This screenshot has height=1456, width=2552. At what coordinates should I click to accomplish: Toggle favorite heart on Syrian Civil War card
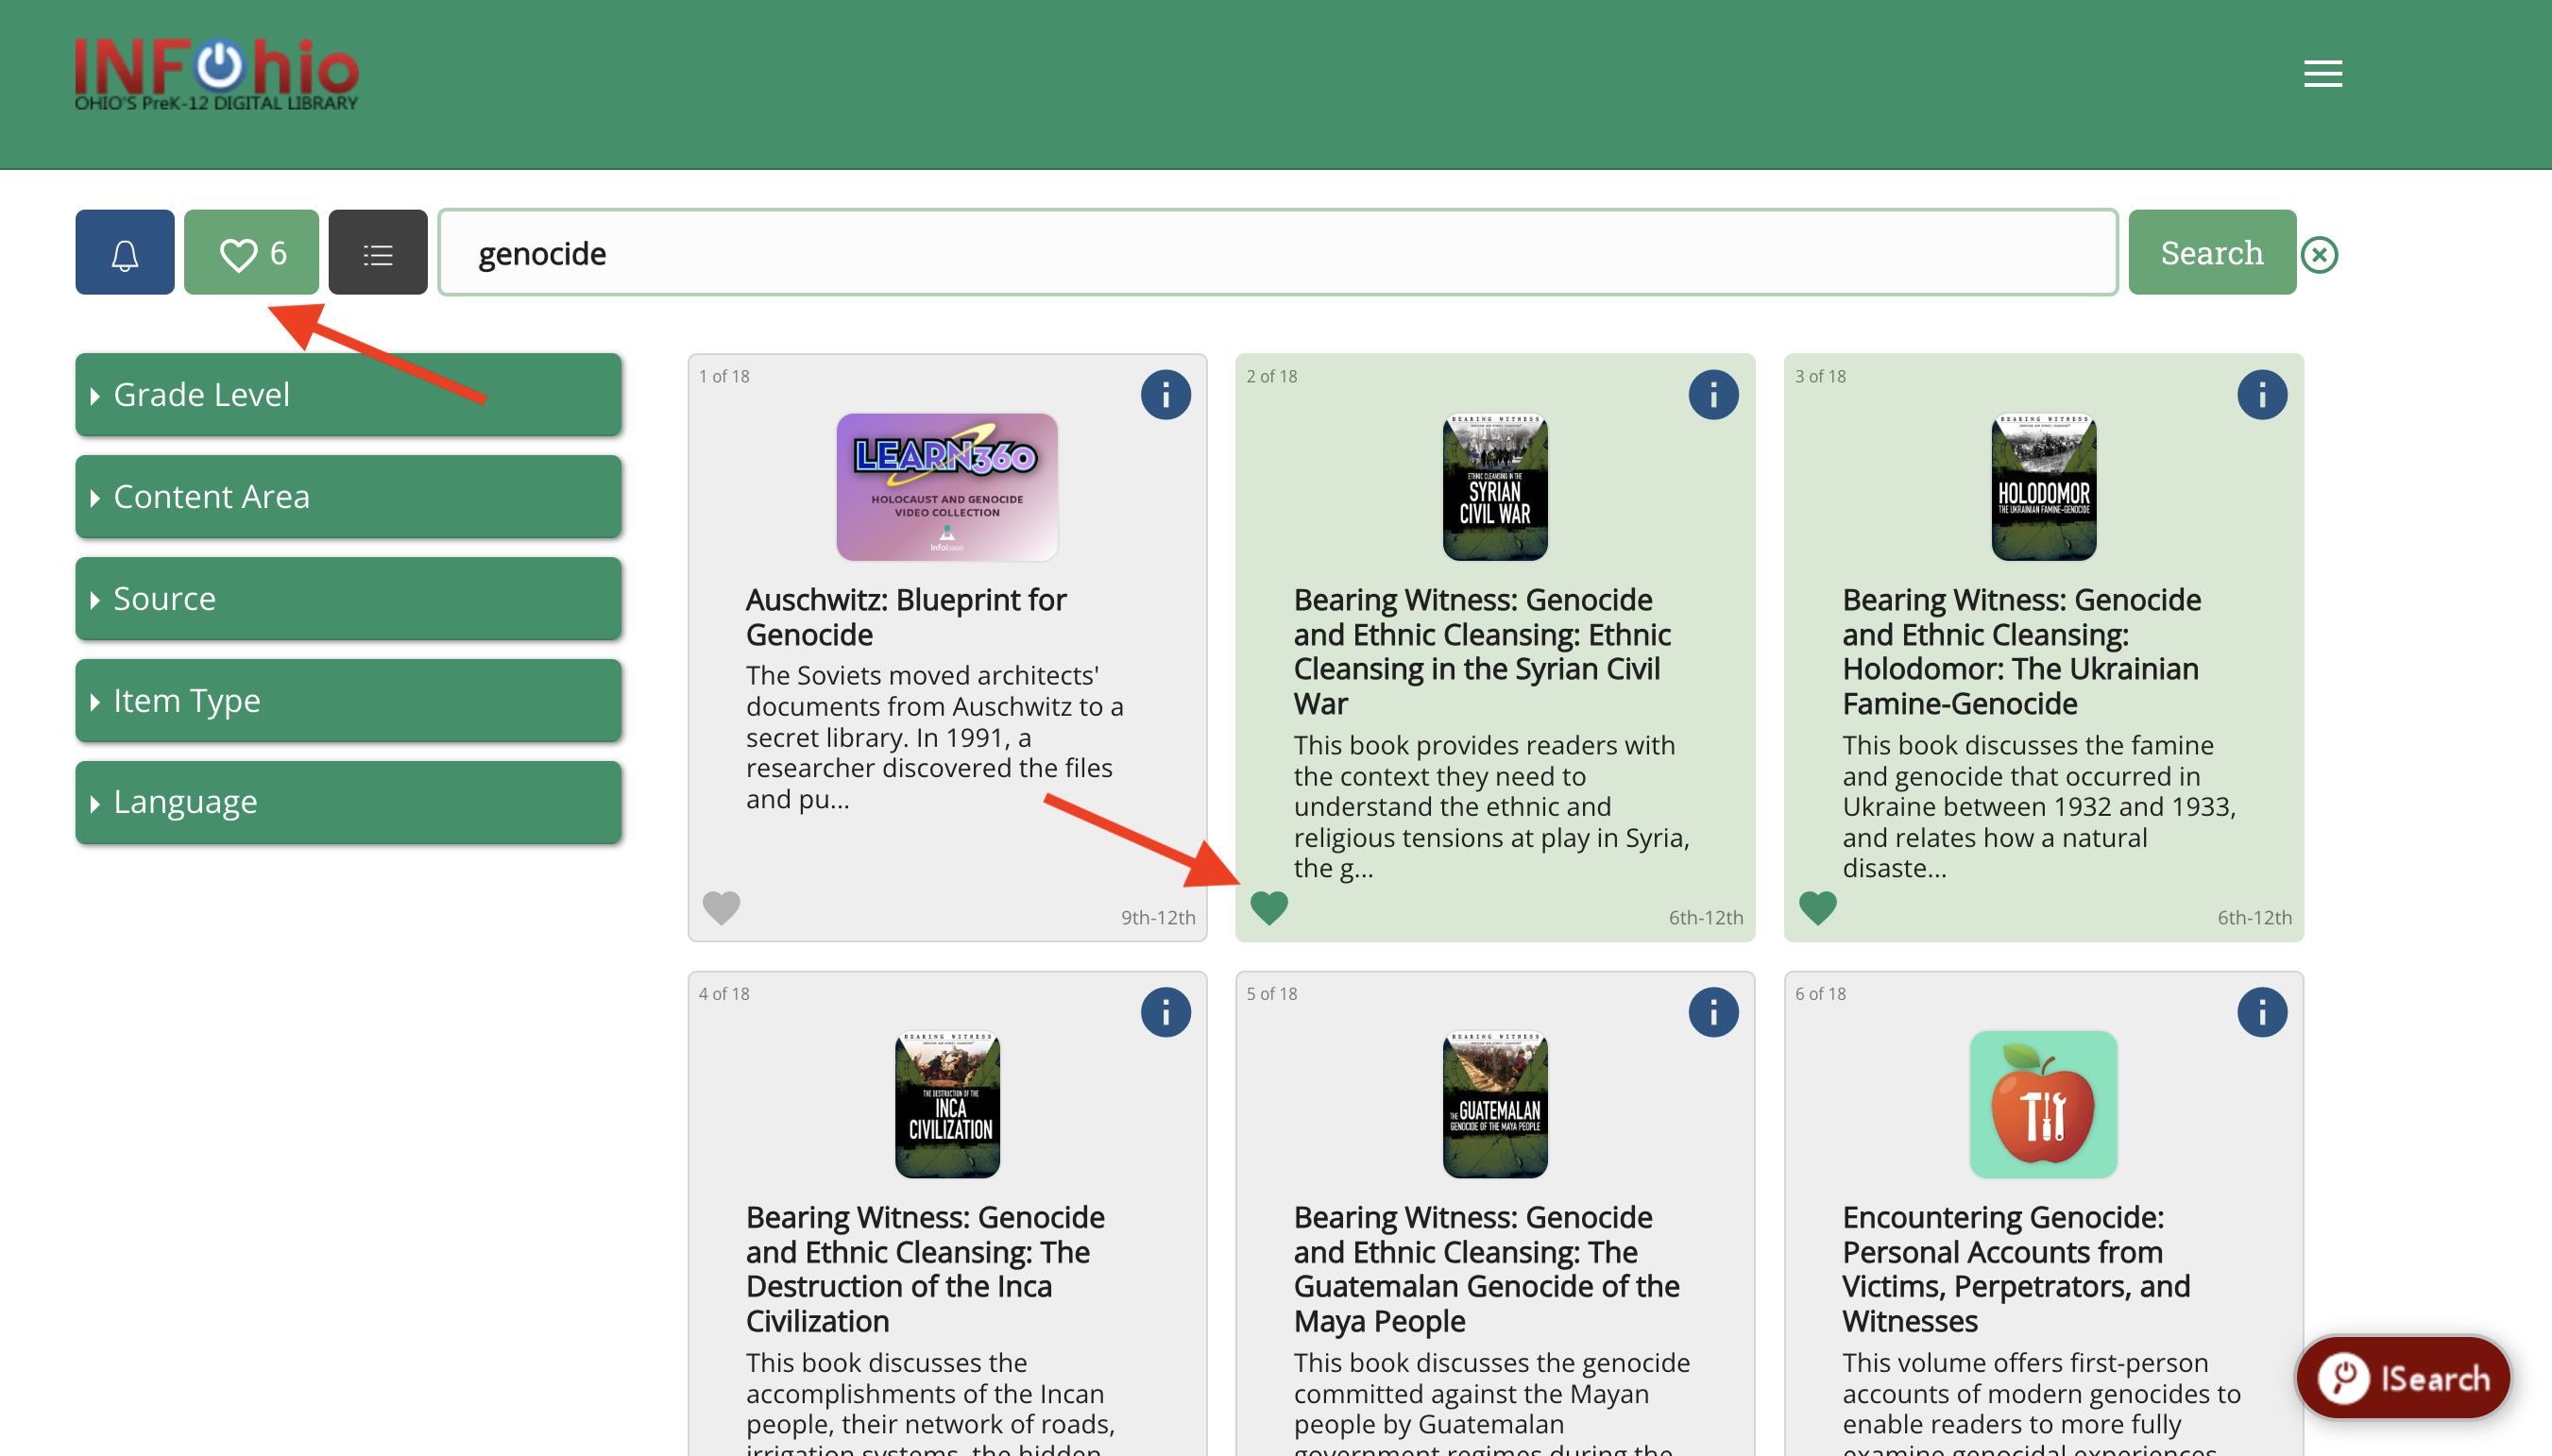pos(1269,907)
